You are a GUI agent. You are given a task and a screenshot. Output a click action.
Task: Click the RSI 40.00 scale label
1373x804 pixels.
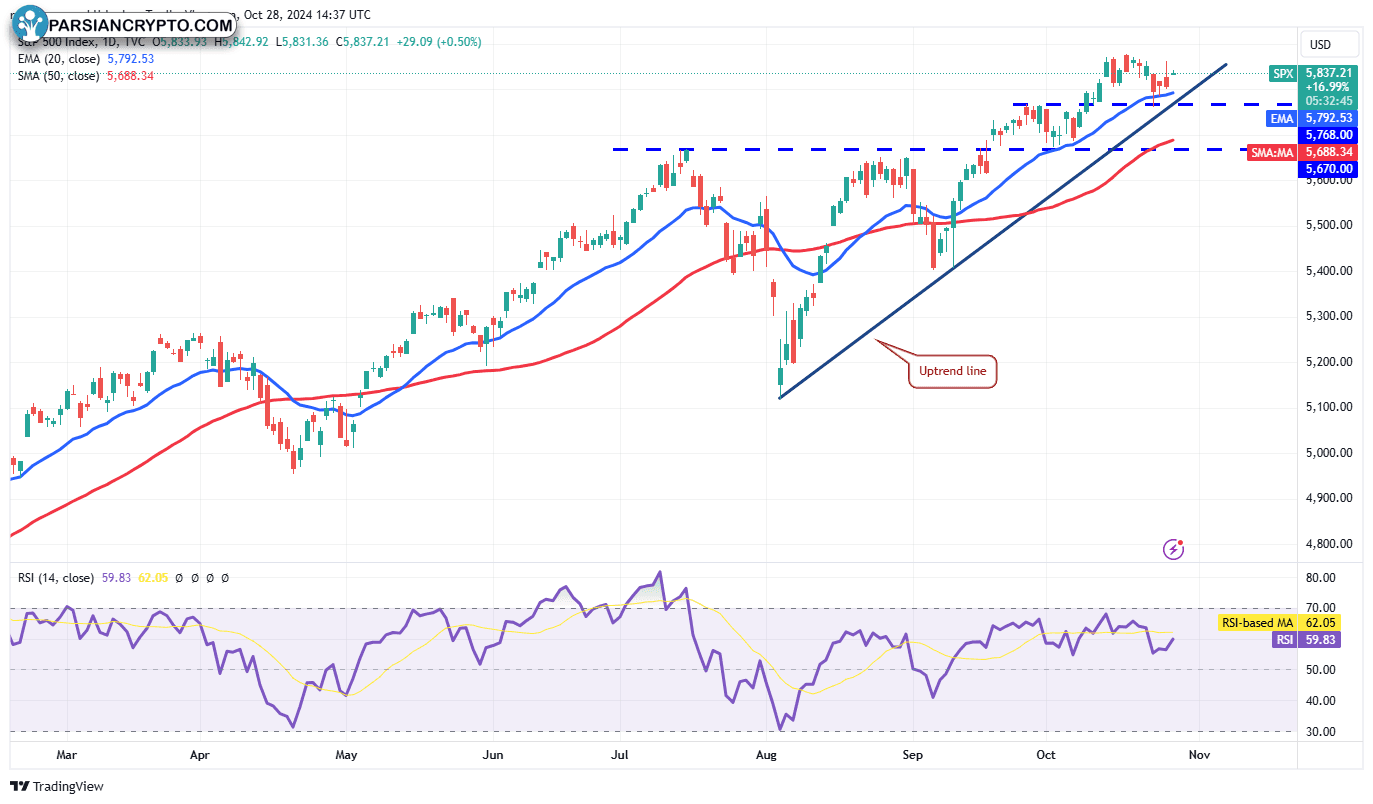pyautogui.click(x=1321, y=701)
